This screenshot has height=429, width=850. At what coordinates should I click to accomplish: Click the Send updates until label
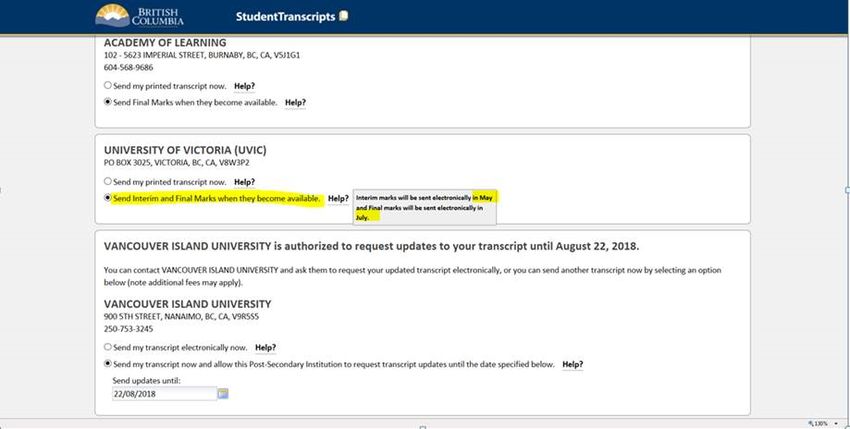pos(146,381)
